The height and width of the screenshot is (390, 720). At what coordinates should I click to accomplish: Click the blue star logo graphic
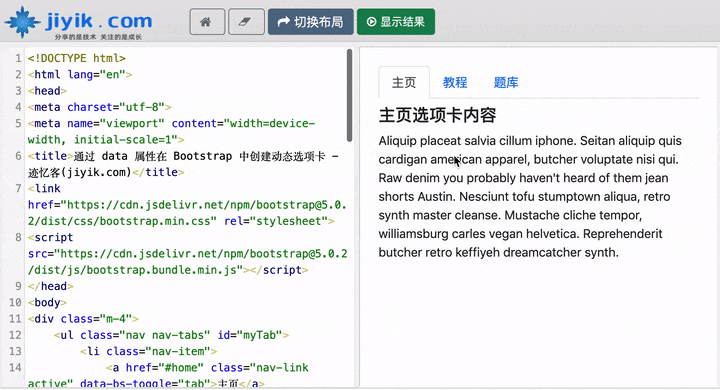tap(22, 22)
